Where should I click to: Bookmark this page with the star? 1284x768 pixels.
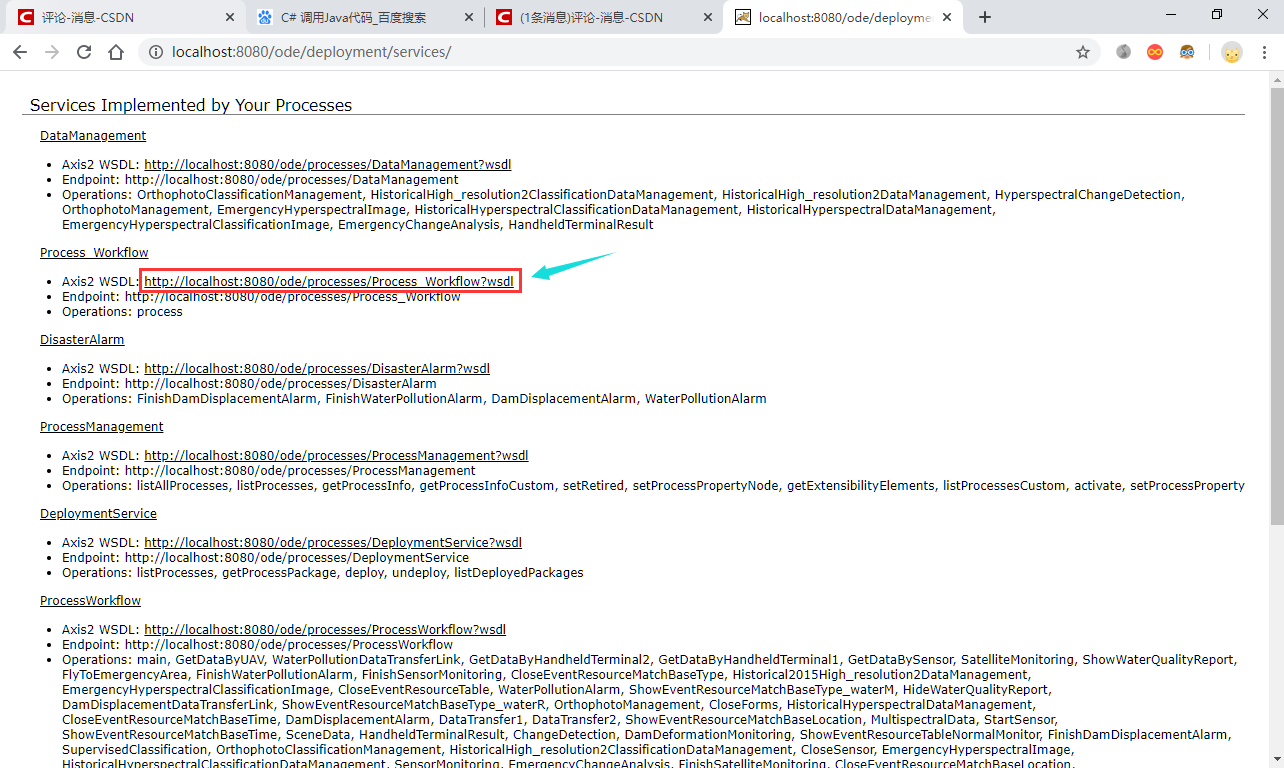[x=1083, y=51]
